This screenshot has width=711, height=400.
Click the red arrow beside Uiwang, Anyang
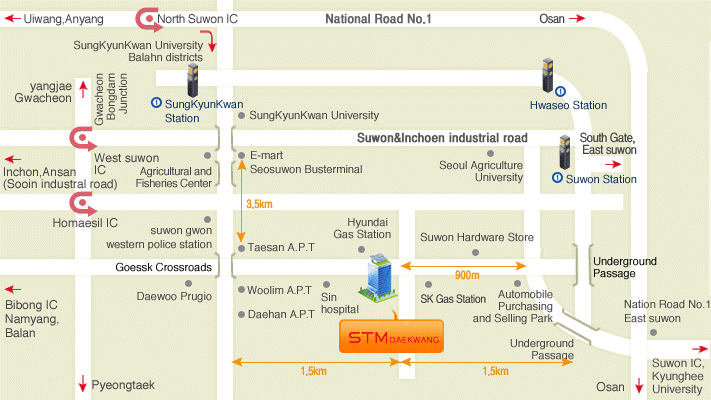coord(9,18)
